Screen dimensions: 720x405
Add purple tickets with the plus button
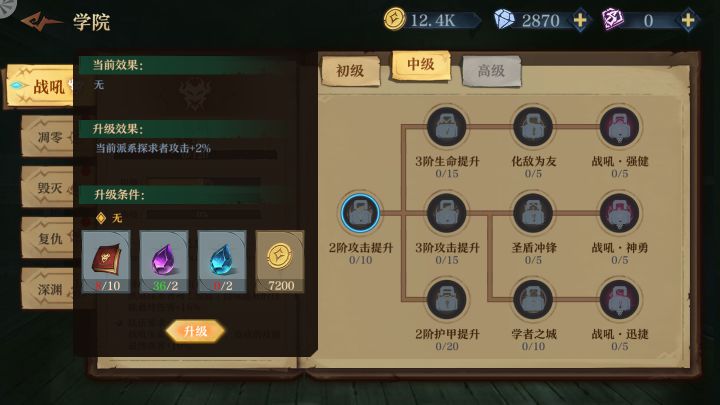pyautogui.click(x=687, y=20)
